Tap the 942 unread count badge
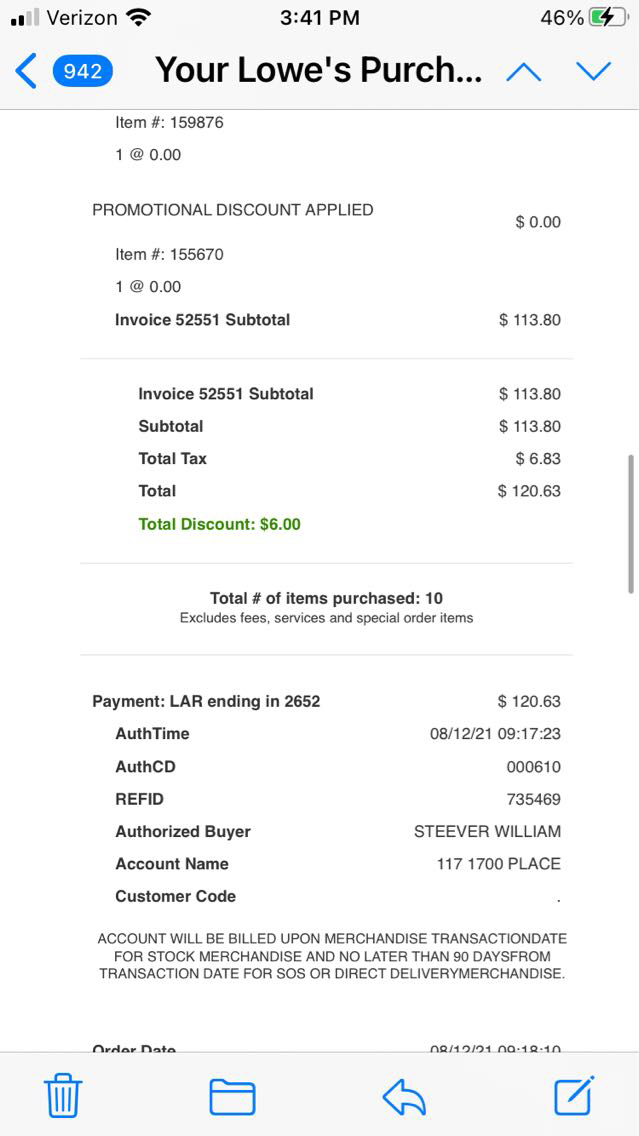The image size is (639, 1136). pos(83,71)
